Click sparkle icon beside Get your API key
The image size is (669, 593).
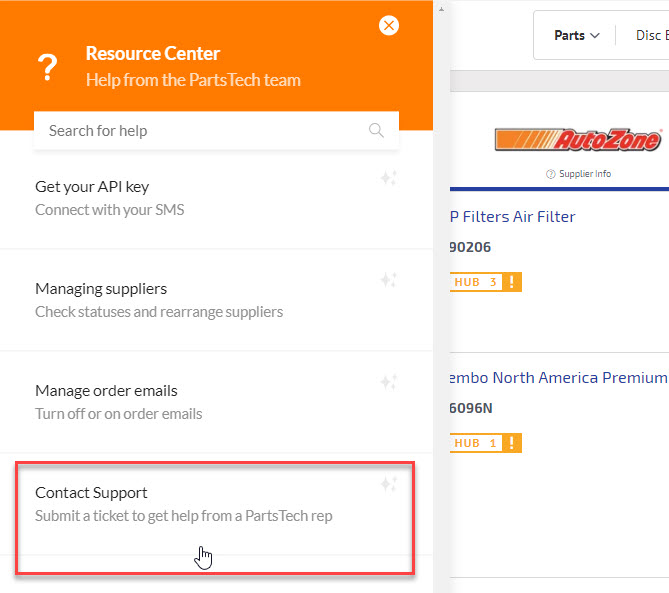[x=389, y=178]
